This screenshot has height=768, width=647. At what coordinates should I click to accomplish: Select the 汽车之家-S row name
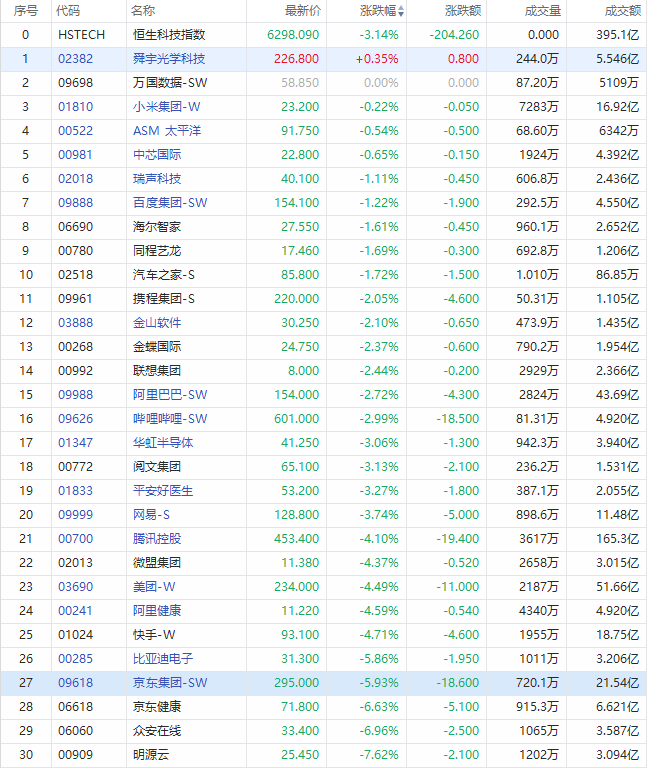[164, 275]
